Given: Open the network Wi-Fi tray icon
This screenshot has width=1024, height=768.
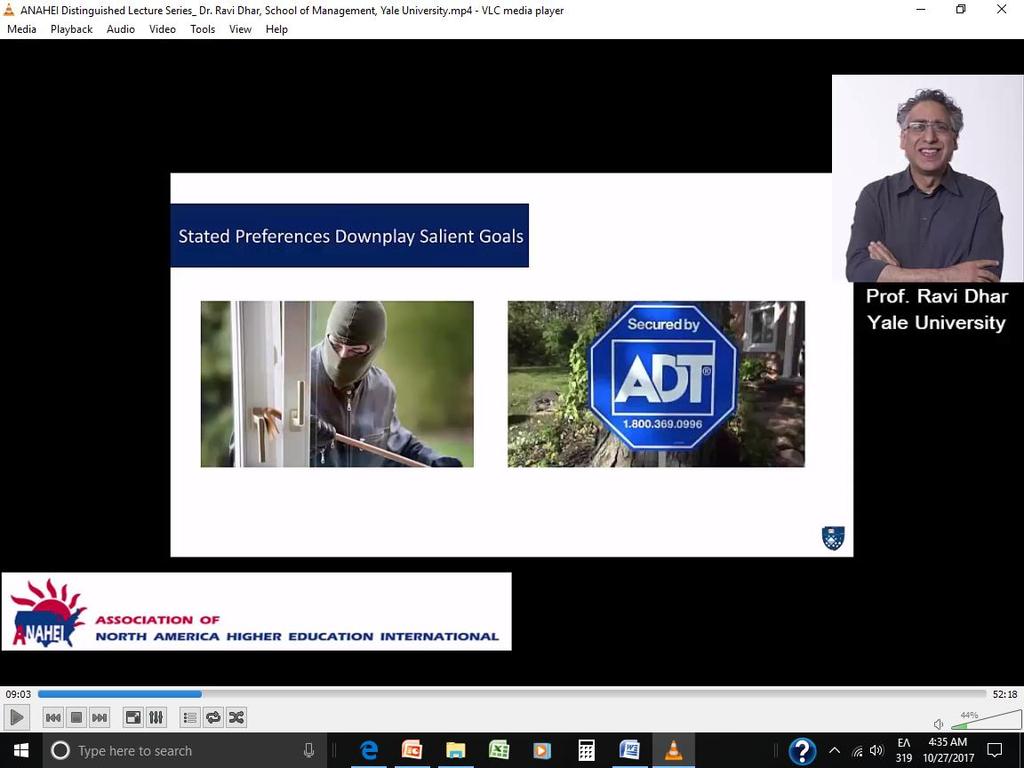Looking at the screenshot, I should 857,751.
